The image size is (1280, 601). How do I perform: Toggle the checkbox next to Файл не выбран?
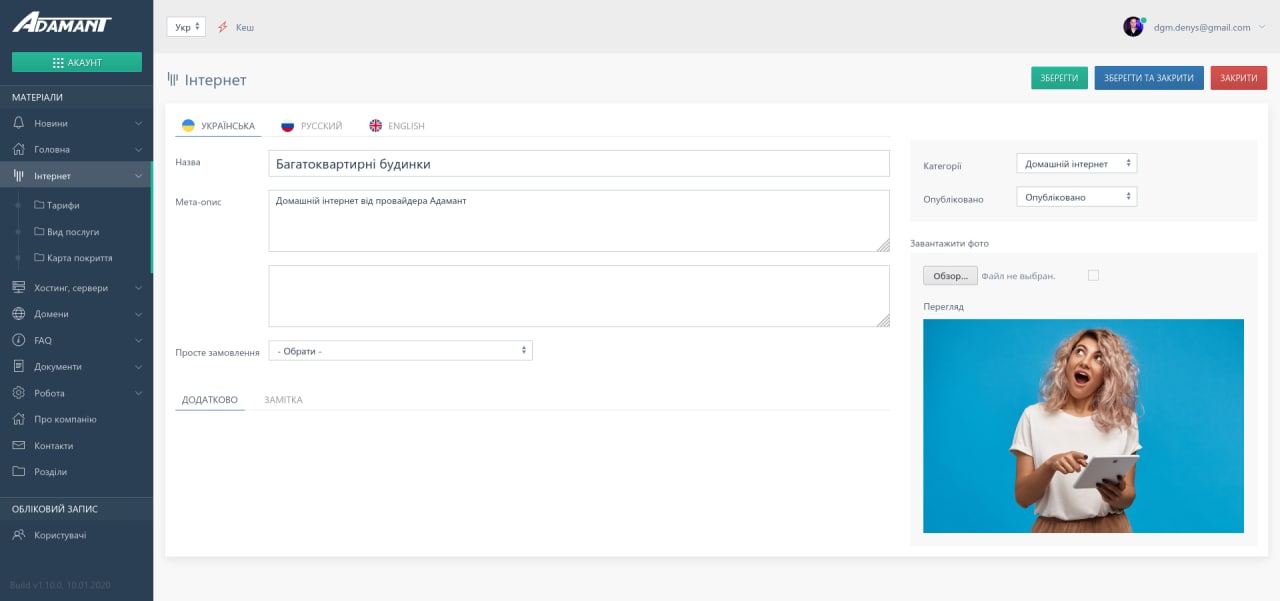pos(1093,275)
